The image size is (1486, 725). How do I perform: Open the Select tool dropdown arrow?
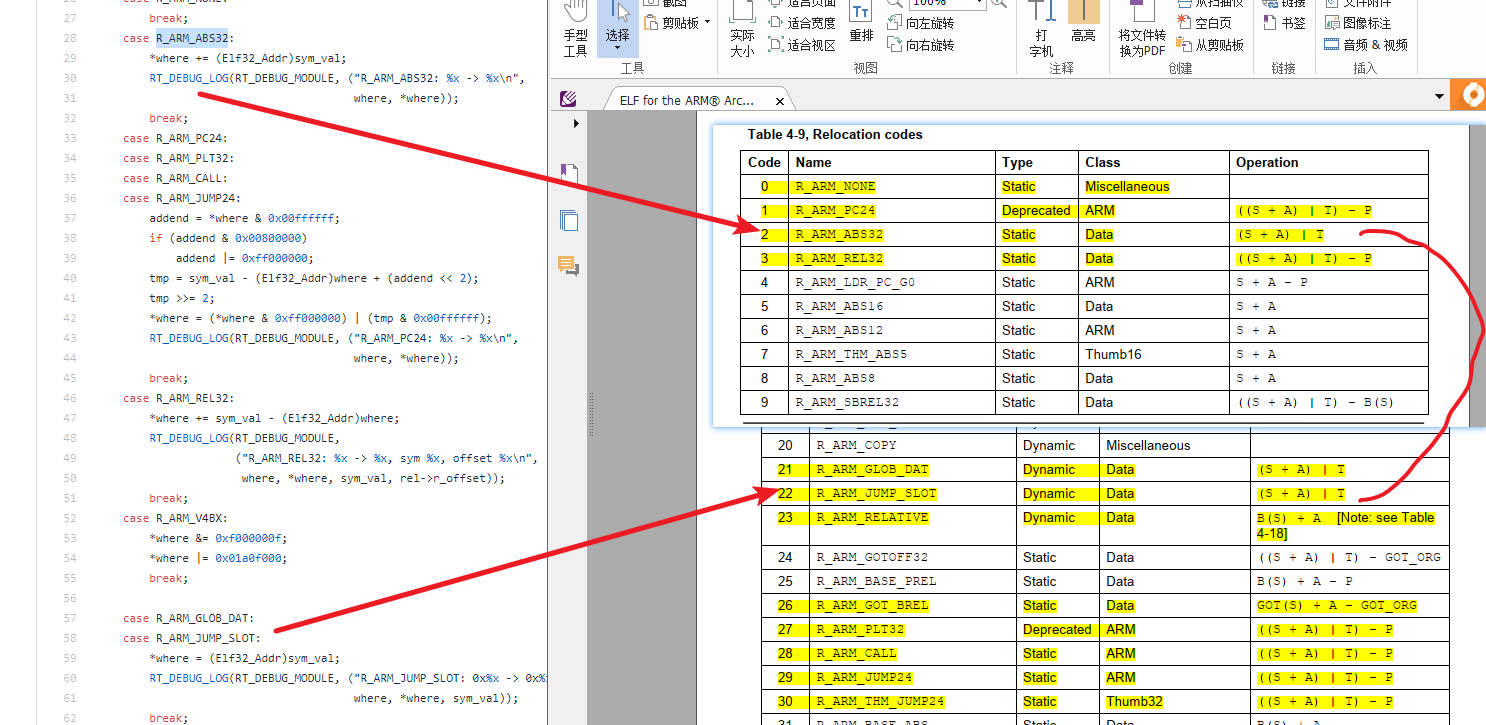pos(618,48)
